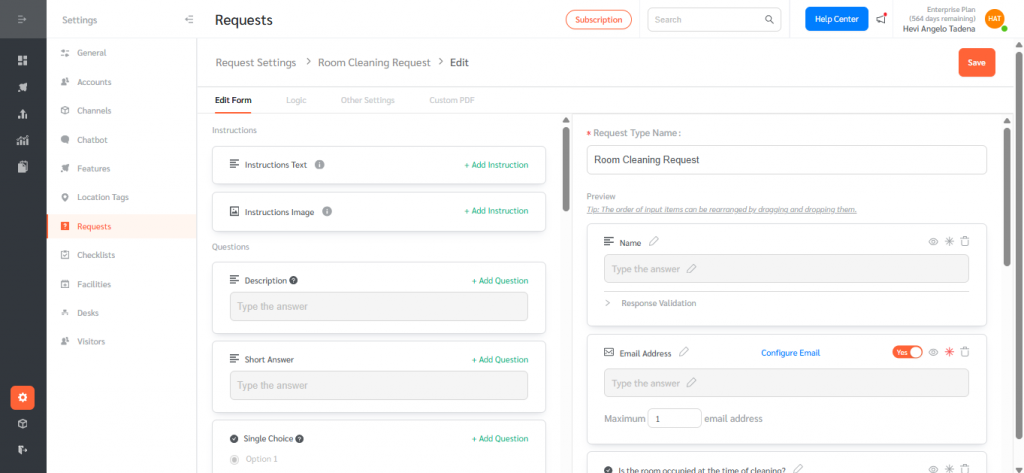1024x473 pixels.
Task: Click pencil edit icon next to Name
Action: click(654, 242)
